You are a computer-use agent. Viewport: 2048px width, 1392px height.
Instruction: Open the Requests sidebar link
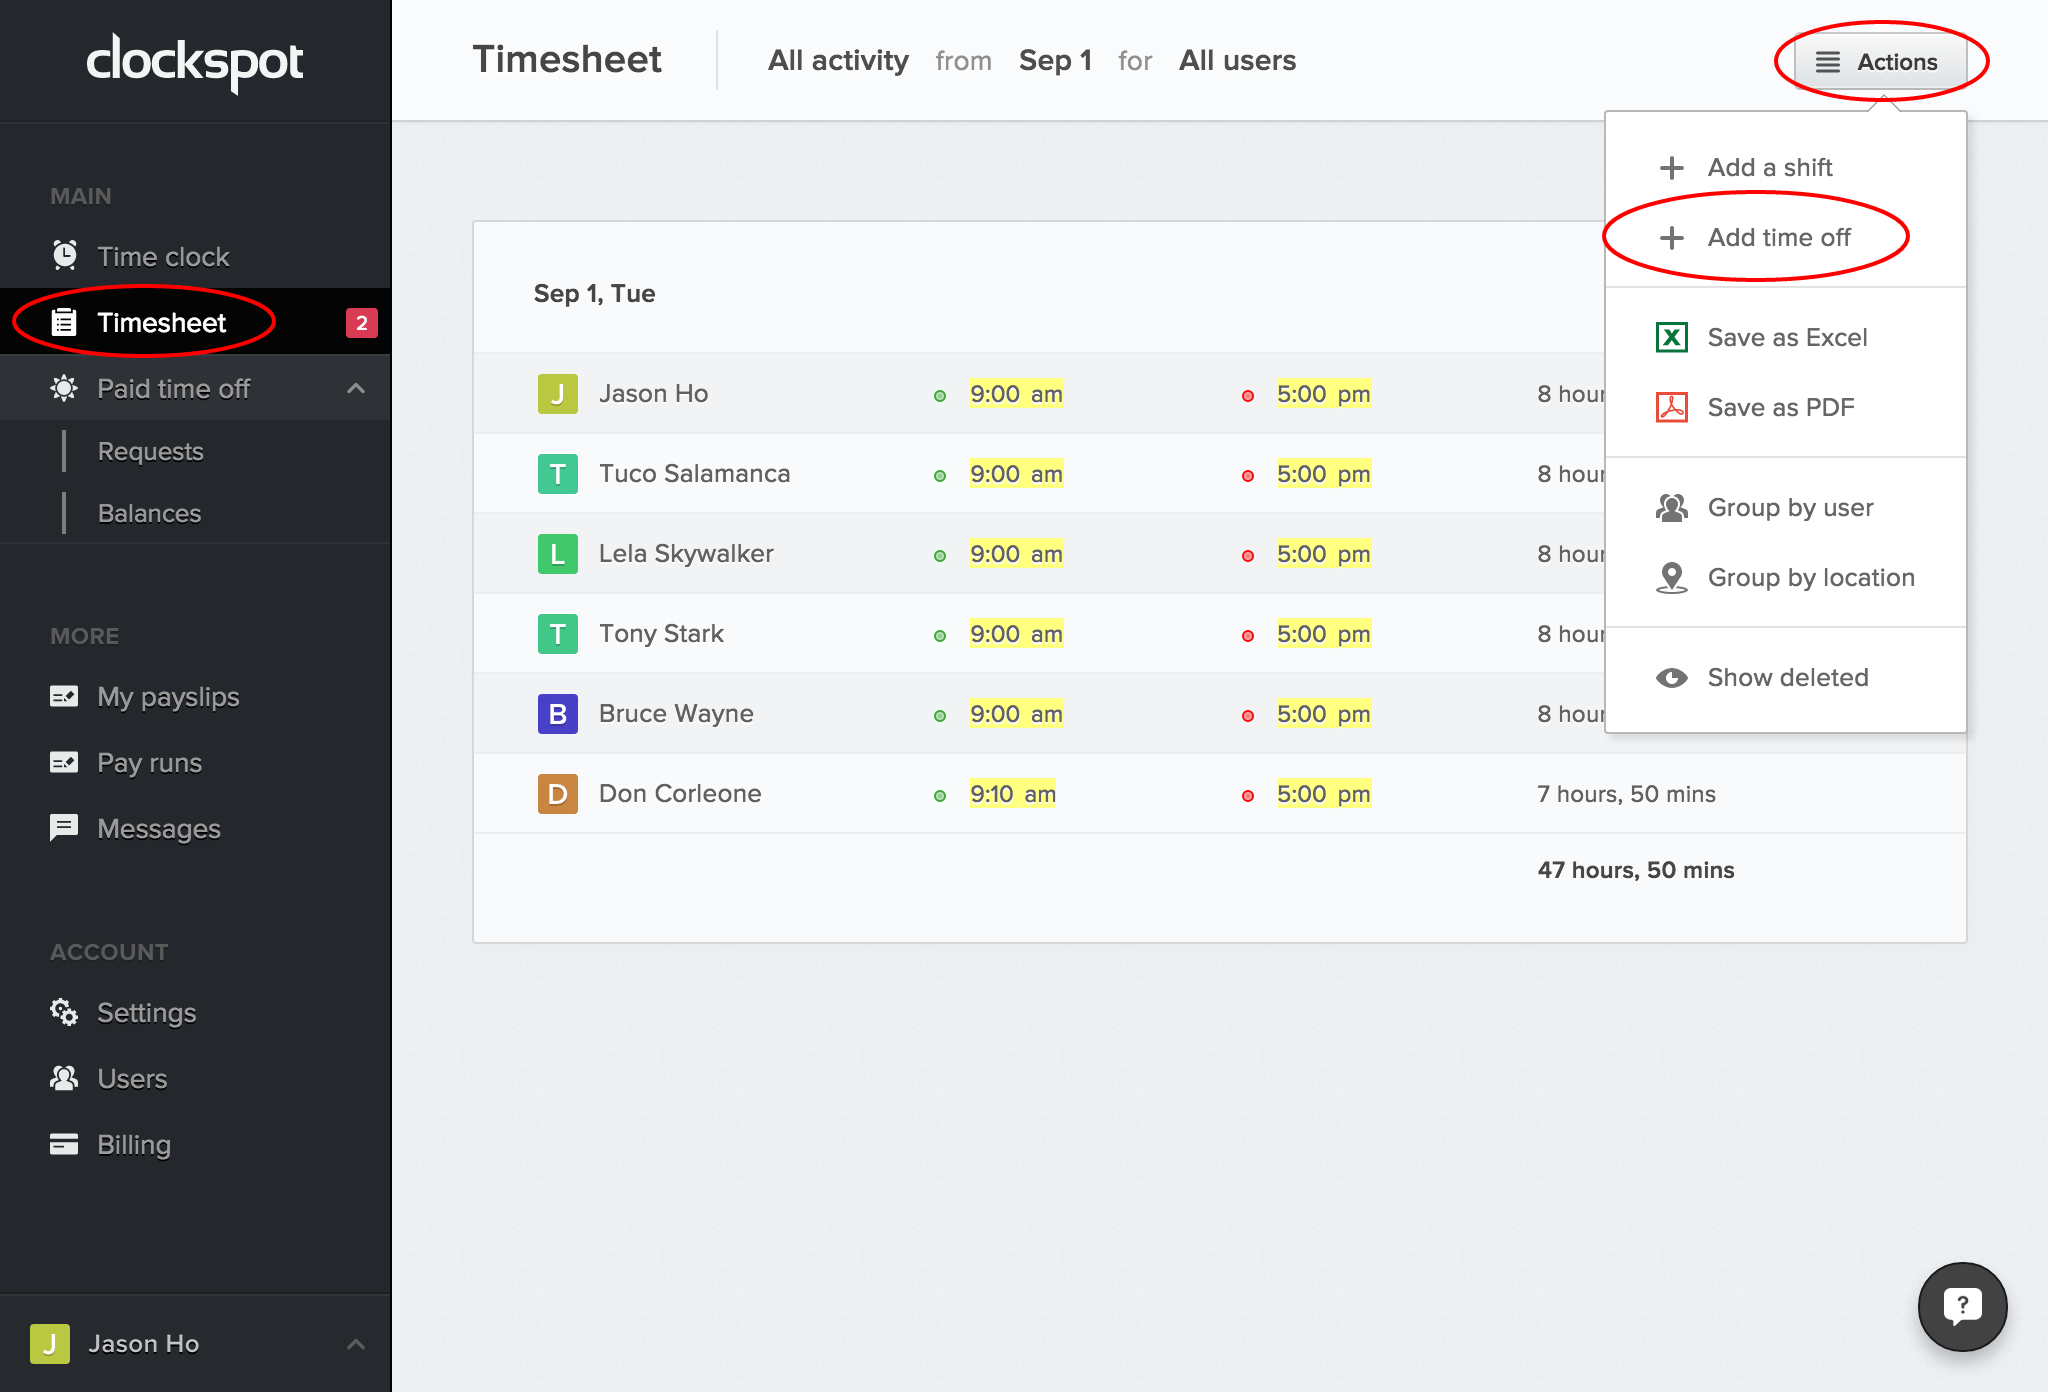coord(151,451)
